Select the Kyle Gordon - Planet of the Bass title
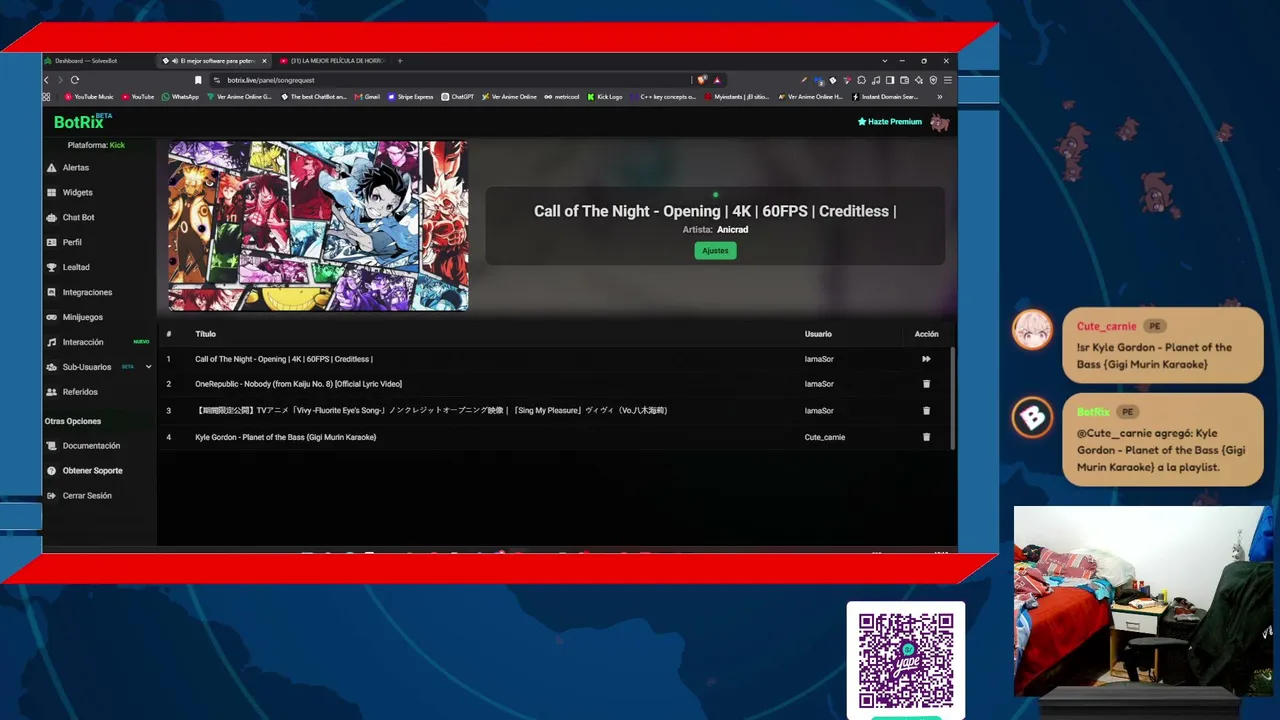Viewport: 1280px width, 720px height. click(286, 437)
